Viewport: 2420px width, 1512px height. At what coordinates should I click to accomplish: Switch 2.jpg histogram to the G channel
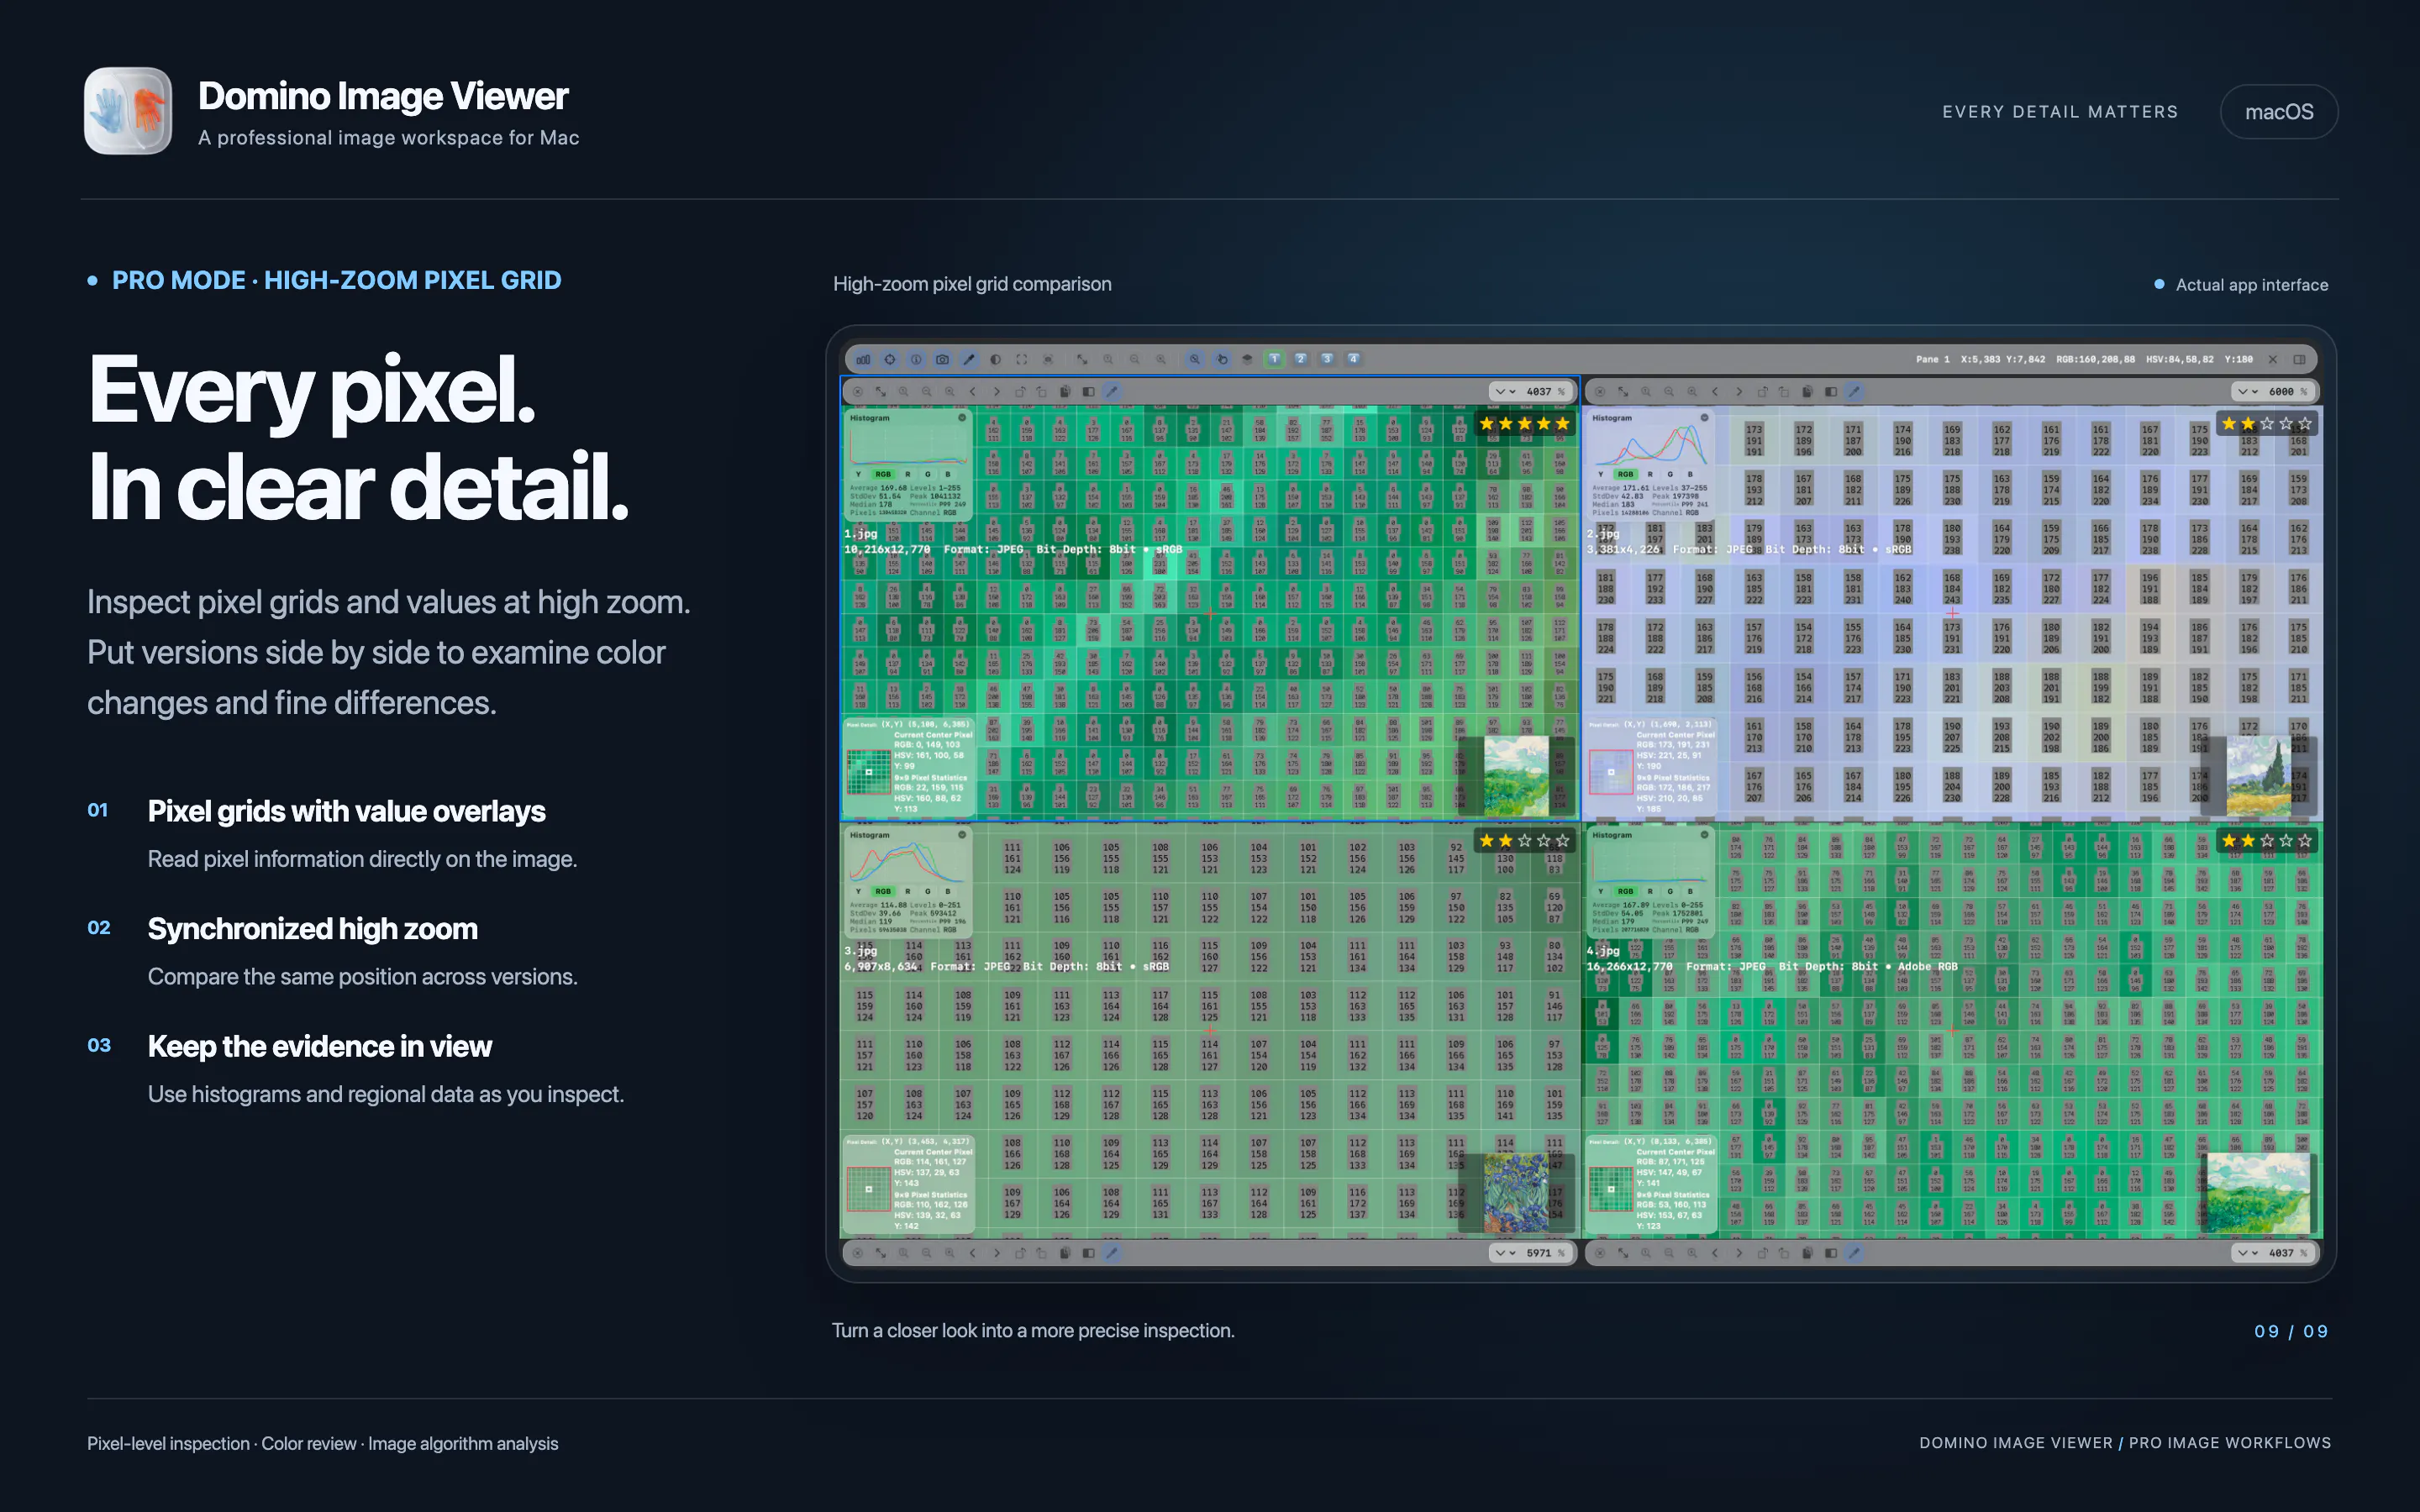(1670, 474)
